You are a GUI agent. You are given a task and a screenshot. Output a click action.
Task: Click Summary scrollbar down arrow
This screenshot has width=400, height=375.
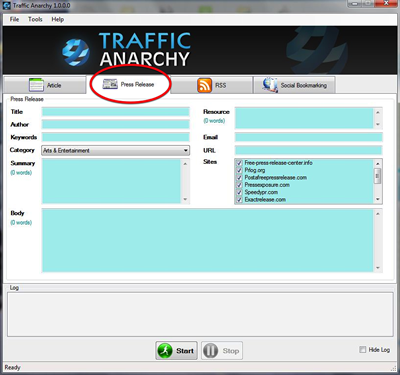tap(185, 199)
